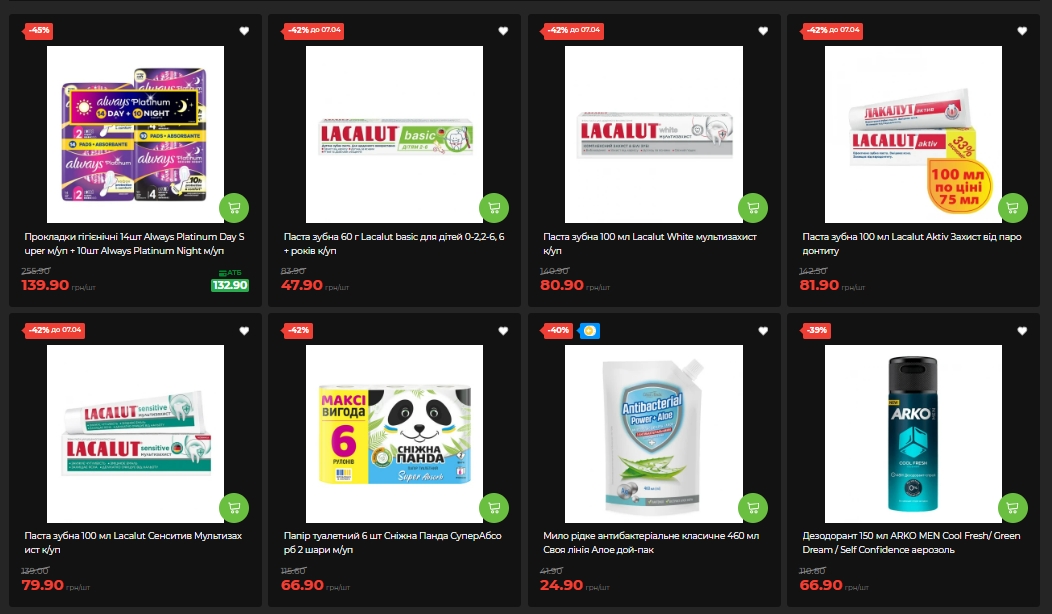This screenshot has height=614, width=1052.
Task: Add Lacalut basic kids toothpaste to cart
Action: [494, 208]
